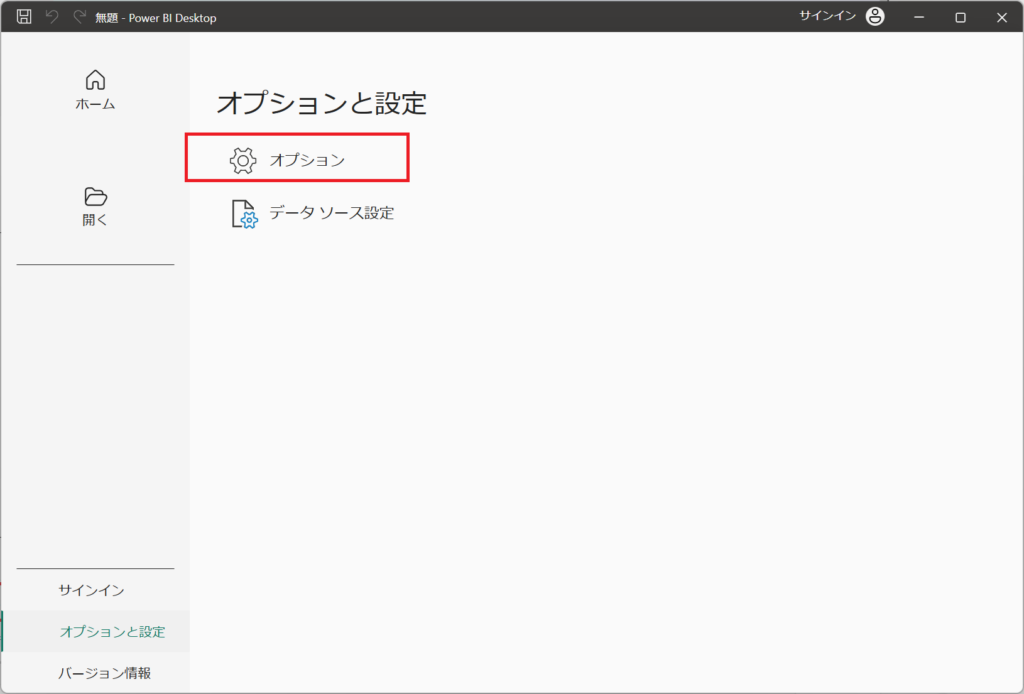The width and height of the screenshot is (1024, 694).
Task: Click the データ ソース設定 document-gear icon
Action: (244, 214)
